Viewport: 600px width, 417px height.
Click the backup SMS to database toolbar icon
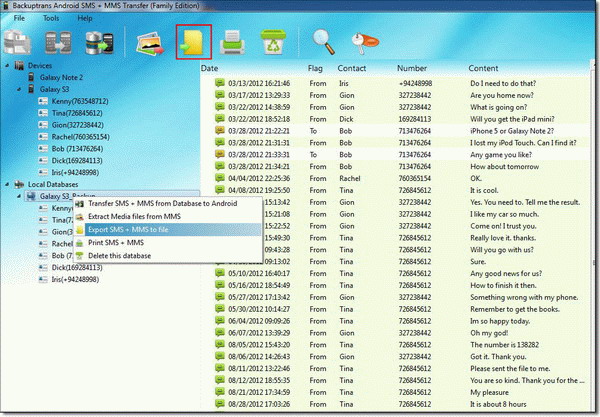click(x=17, y=43)
